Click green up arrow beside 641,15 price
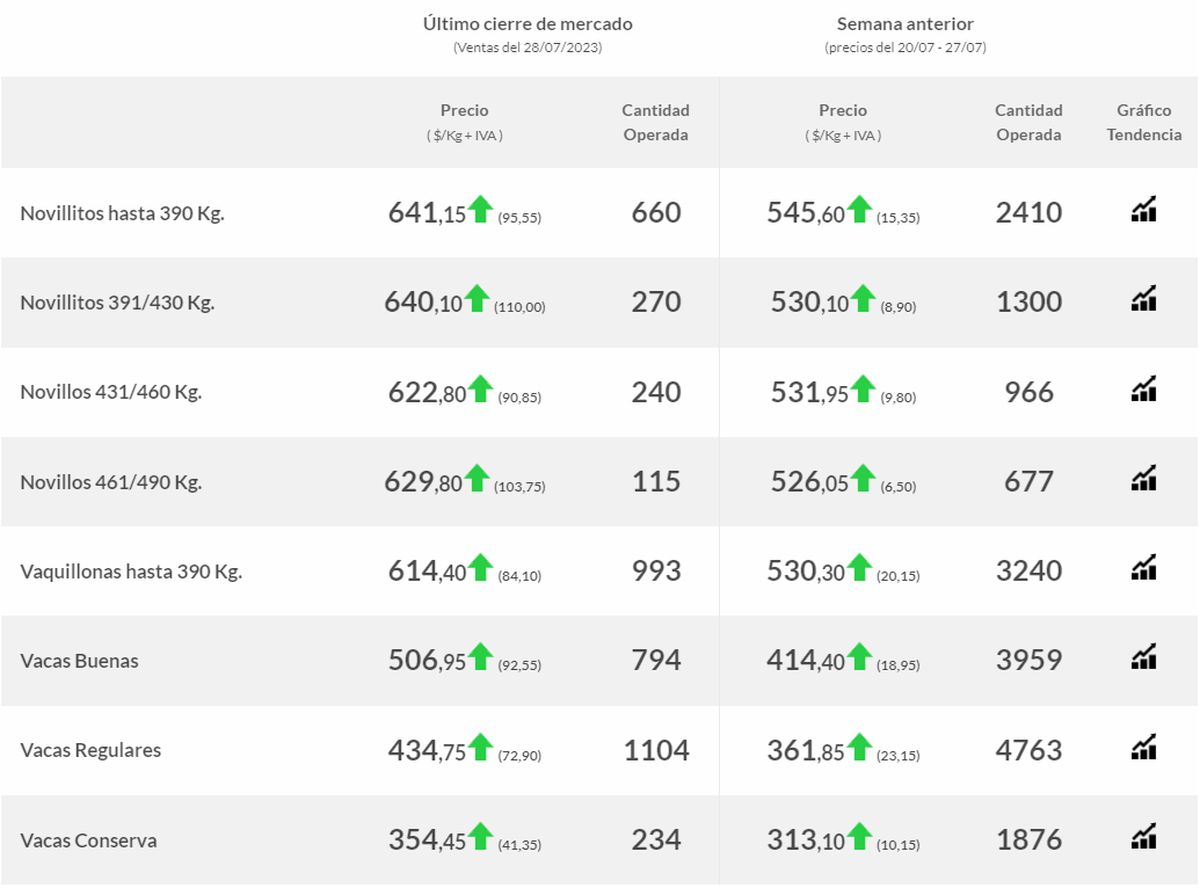 coord(481,209)
